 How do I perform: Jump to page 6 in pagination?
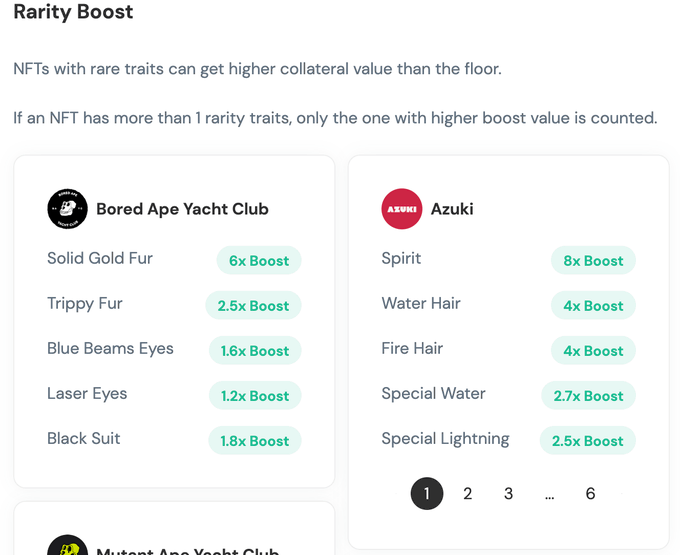[x=590, y=493]
